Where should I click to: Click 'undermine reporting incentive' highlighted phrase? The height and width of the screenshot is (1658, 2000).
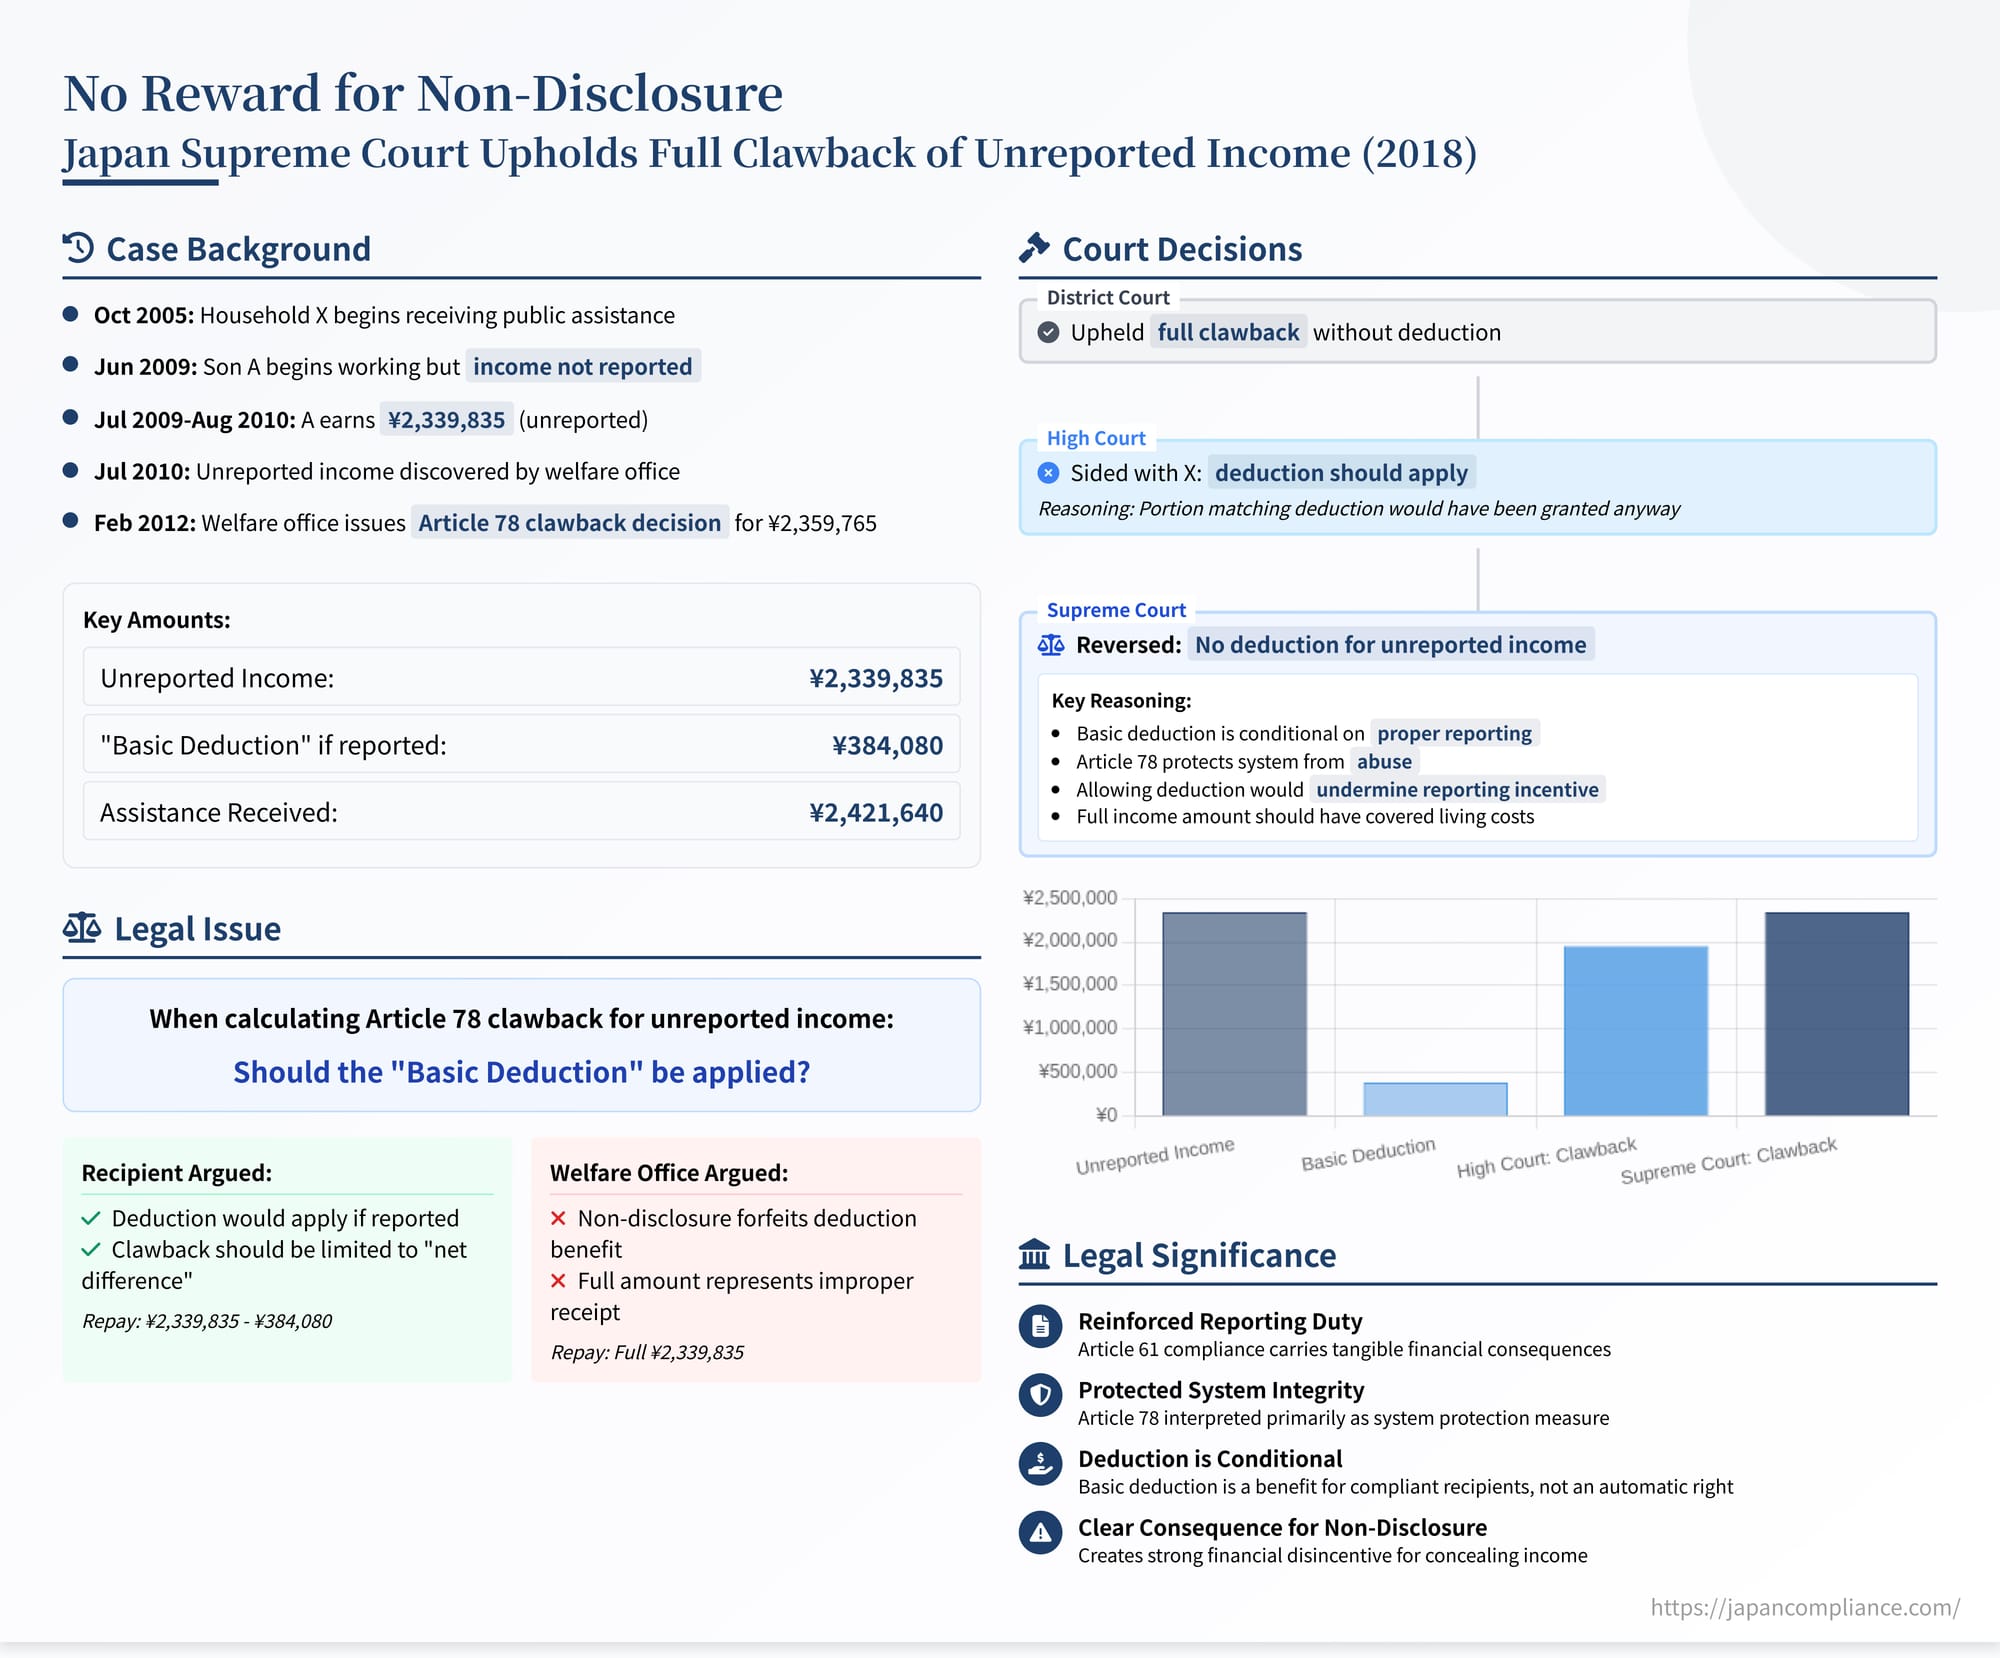[1457, 789]
